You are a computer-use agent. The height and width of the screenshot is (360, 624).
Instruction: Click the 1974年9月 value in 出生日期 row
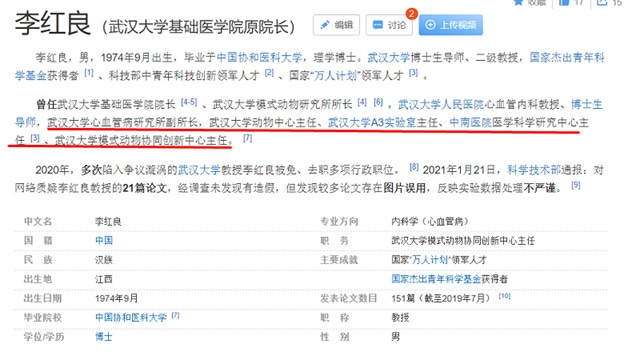tap(116, 298)
